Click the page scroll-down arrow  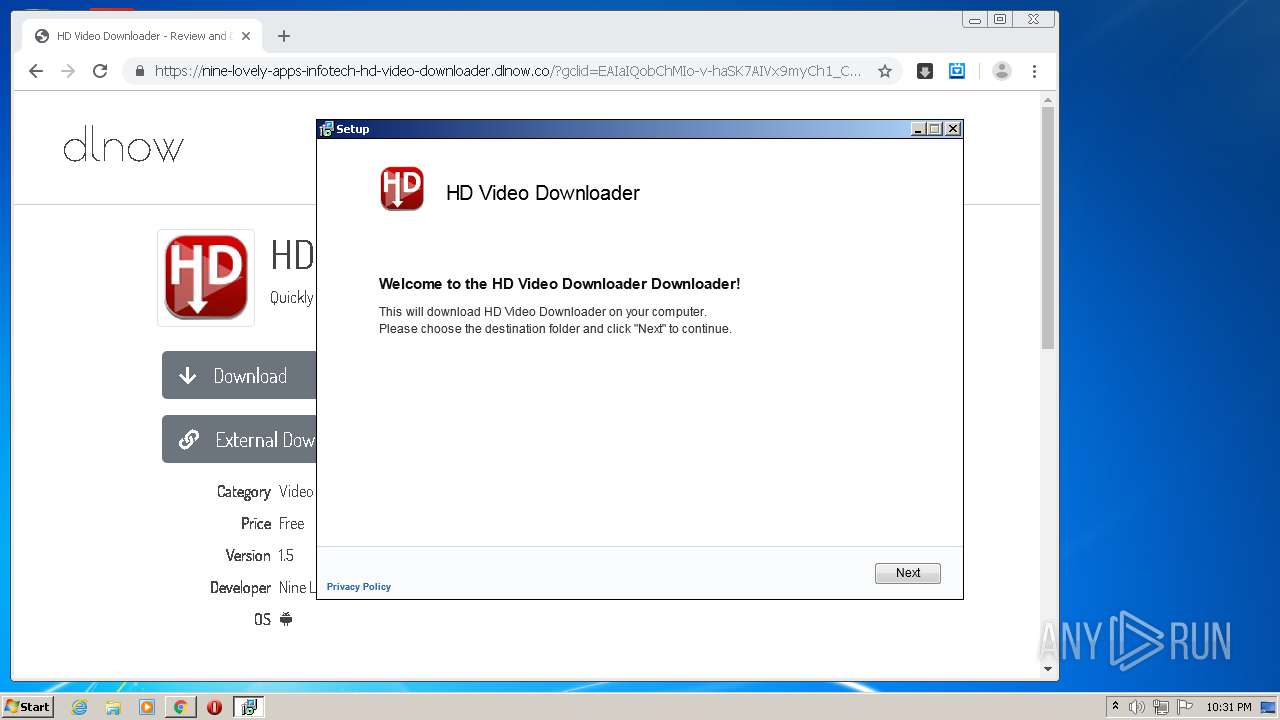point(1048,669)
